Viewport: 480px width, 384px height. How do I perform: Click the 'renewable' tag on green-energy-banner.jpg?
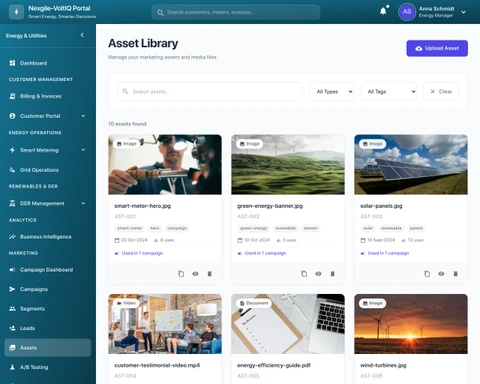tap(285, 228)
